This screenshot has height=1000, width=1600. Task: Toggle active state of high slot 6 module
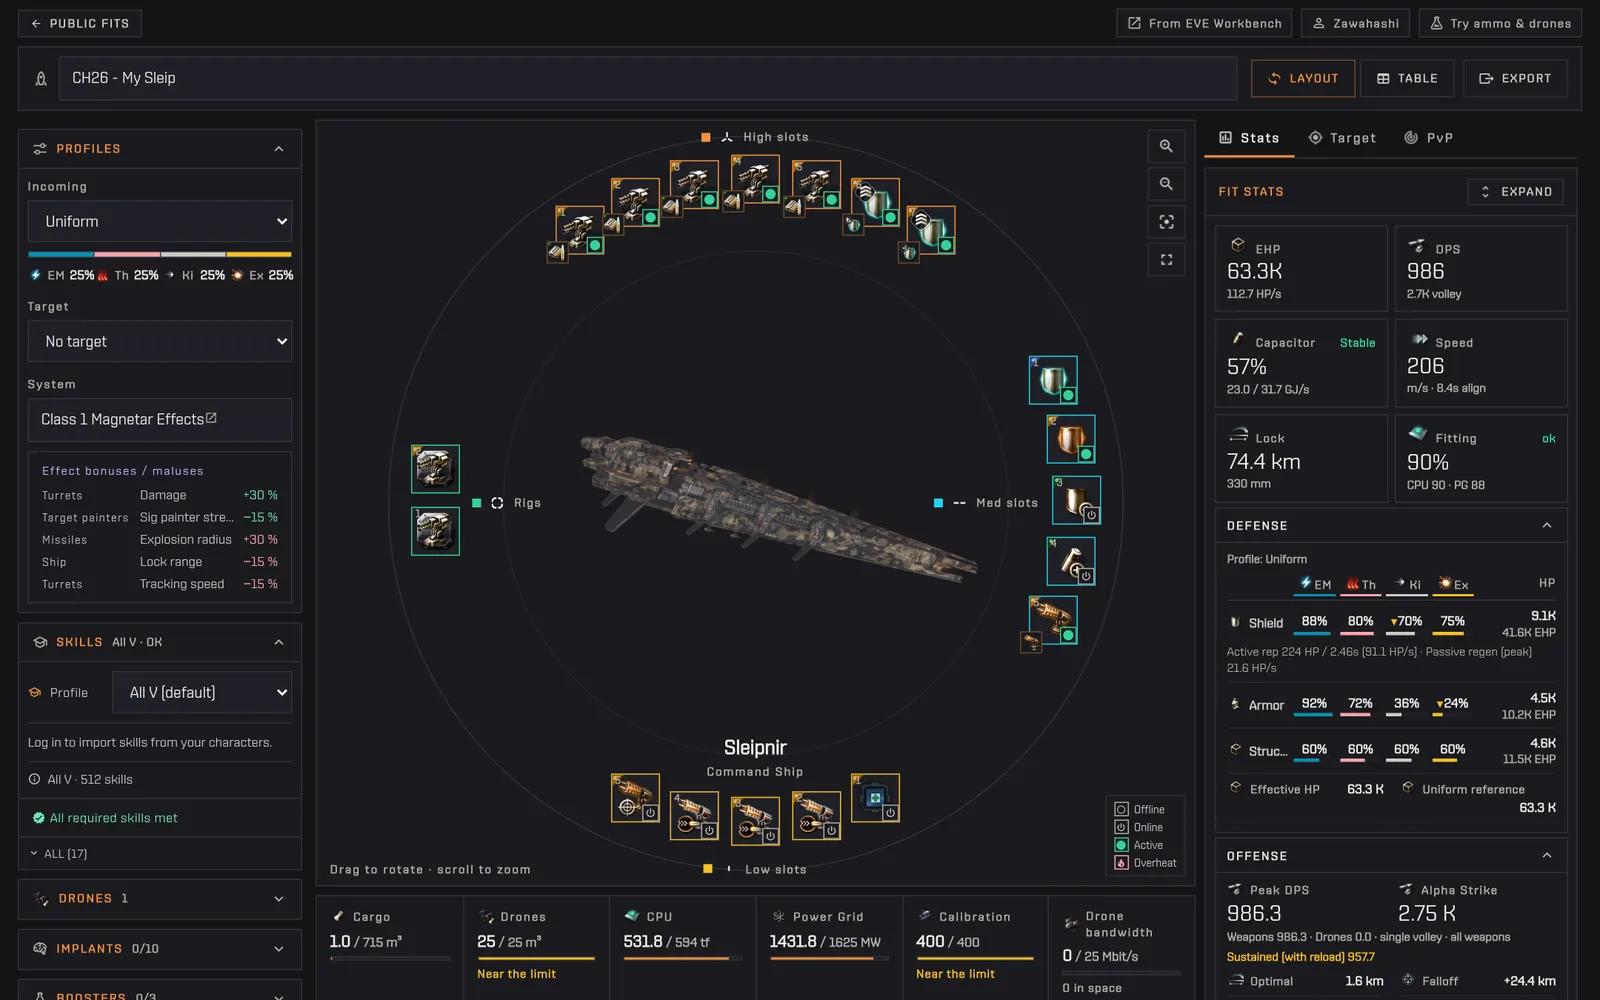point(890,217)
